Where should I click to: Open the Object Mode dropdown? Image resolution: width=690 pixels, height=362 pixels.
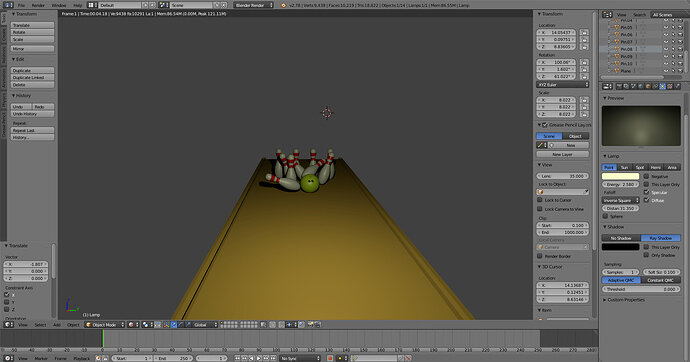click(x=105, y=325)
